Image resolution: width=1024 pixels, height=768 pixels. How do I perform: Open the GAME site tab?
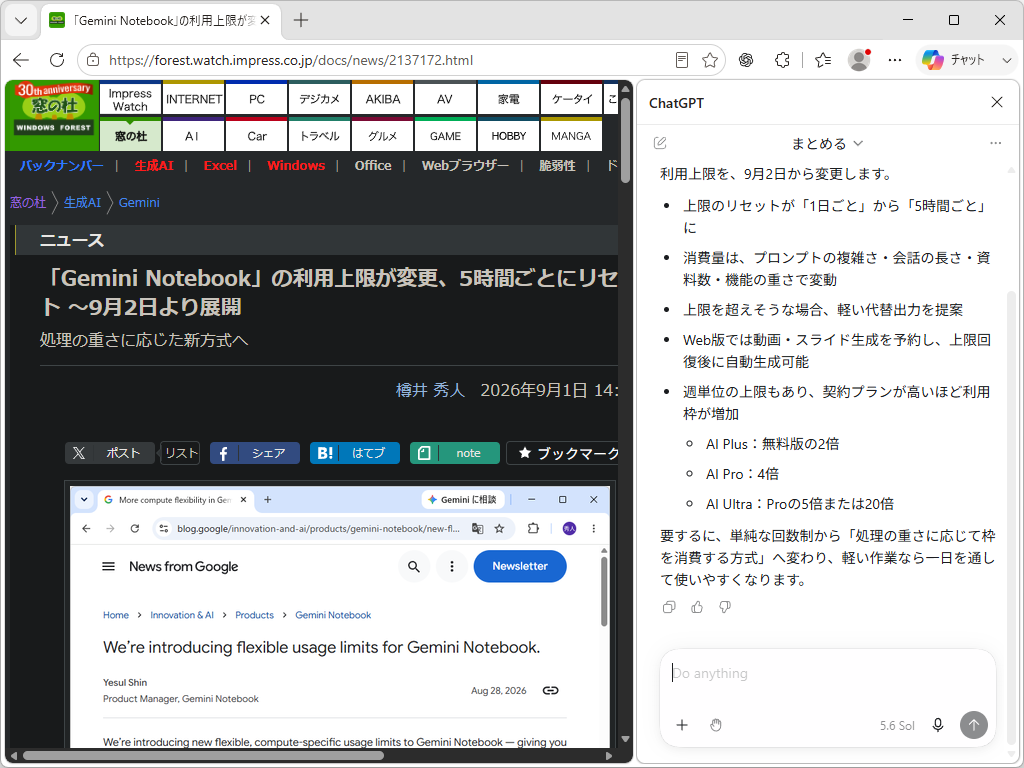click(x=445, y=136)
